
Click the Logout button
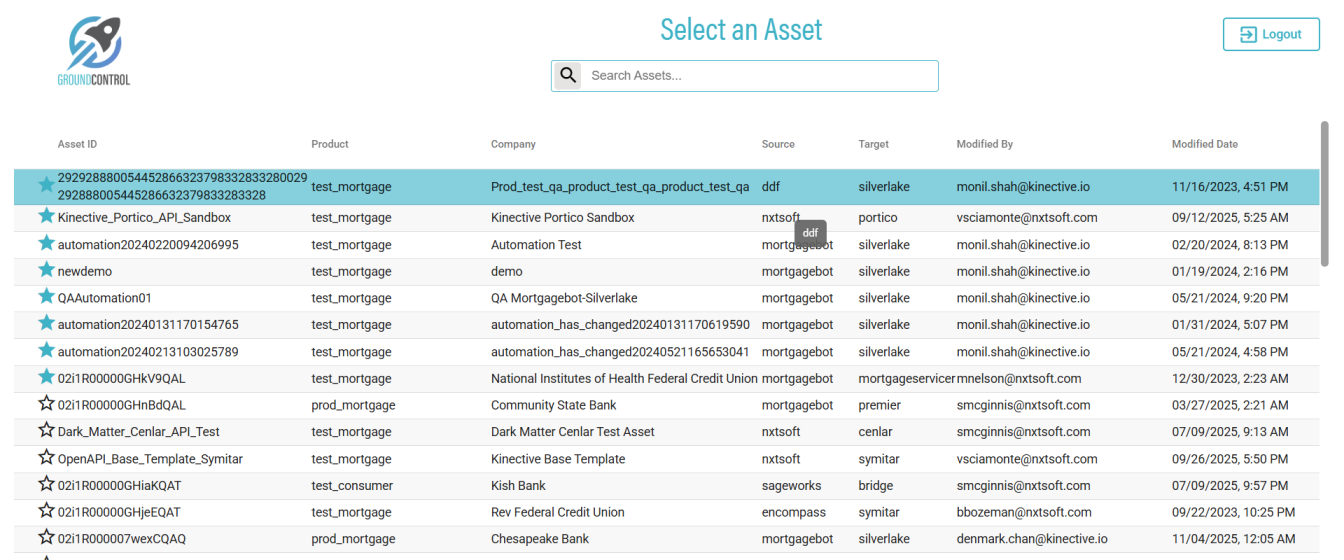tap(1270, 34)
